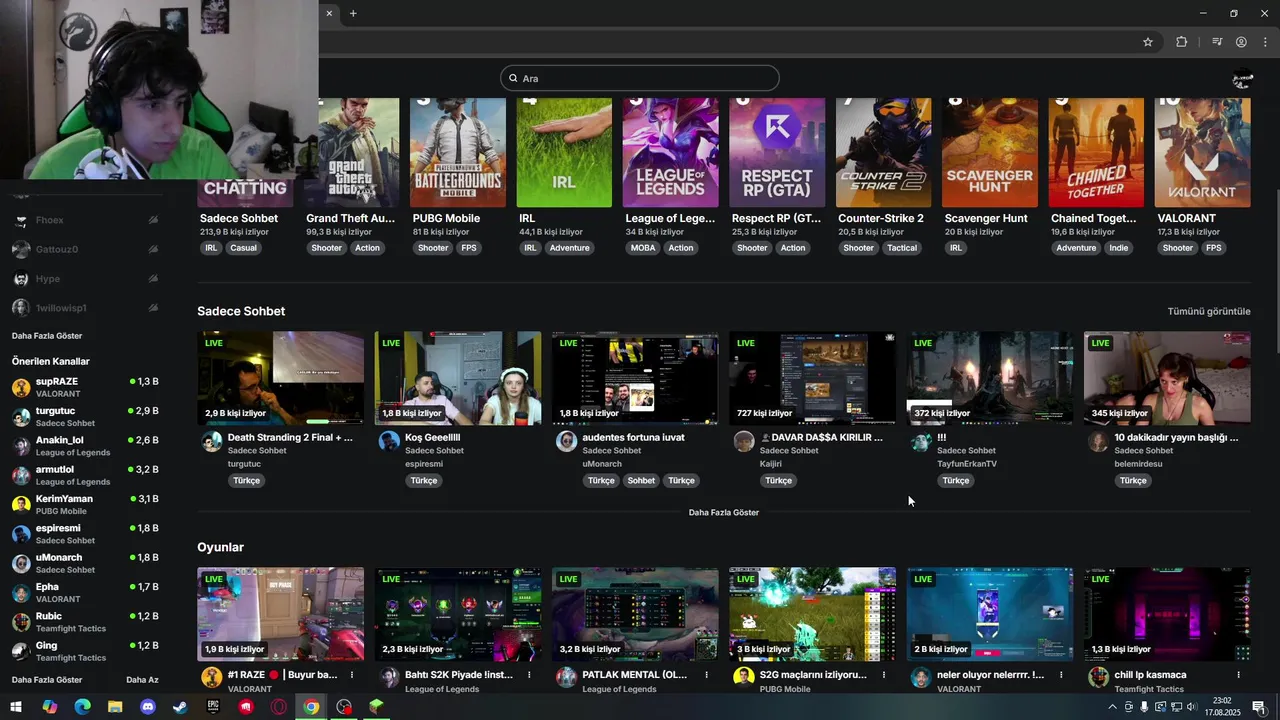The image size is (1280, 720).
Task: Open Discord from the Windows taskbar
Action: 148,707
